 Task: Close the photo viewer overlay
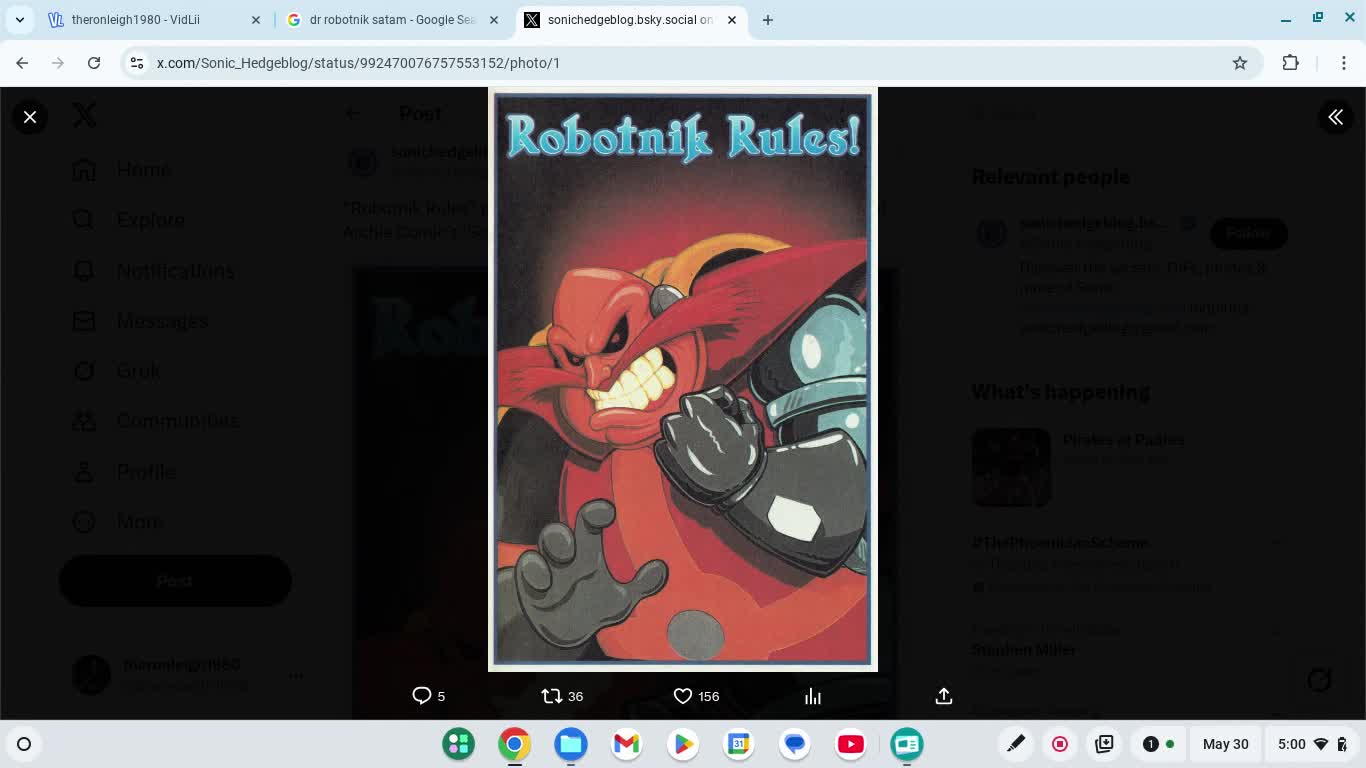point(30,117)
